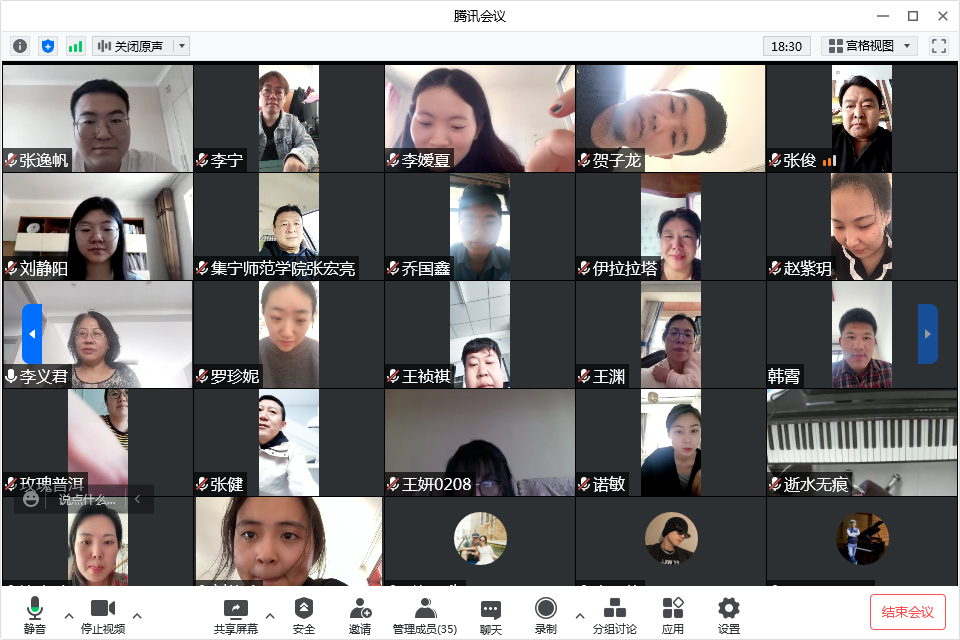This screenshot has width=960, height=640.
Task: Open 设置 settings
Action: click(729, 615)
